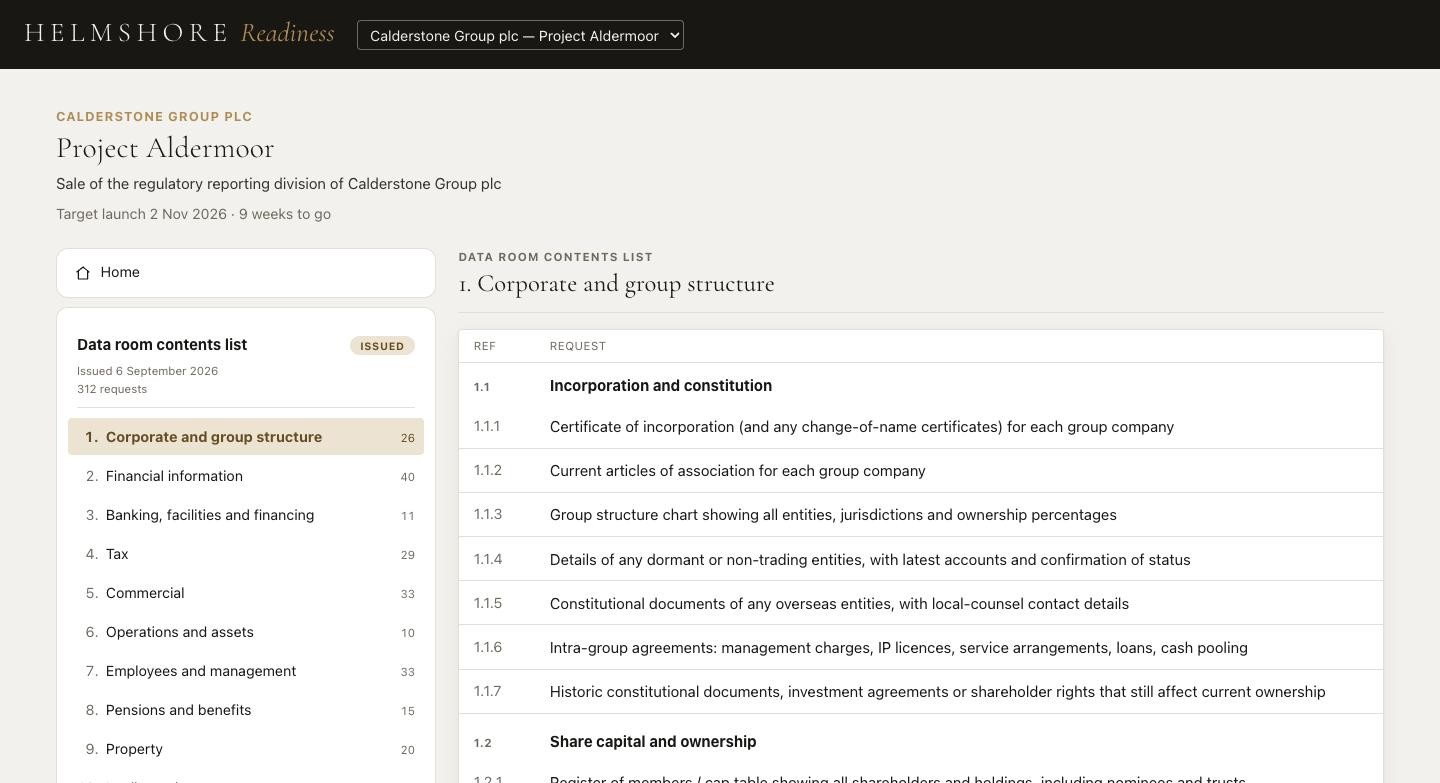The height and width of the screenshot is (783, 1440).
Task: Open the Tax section
Action: pyautogui.click(x=246, y=554)
